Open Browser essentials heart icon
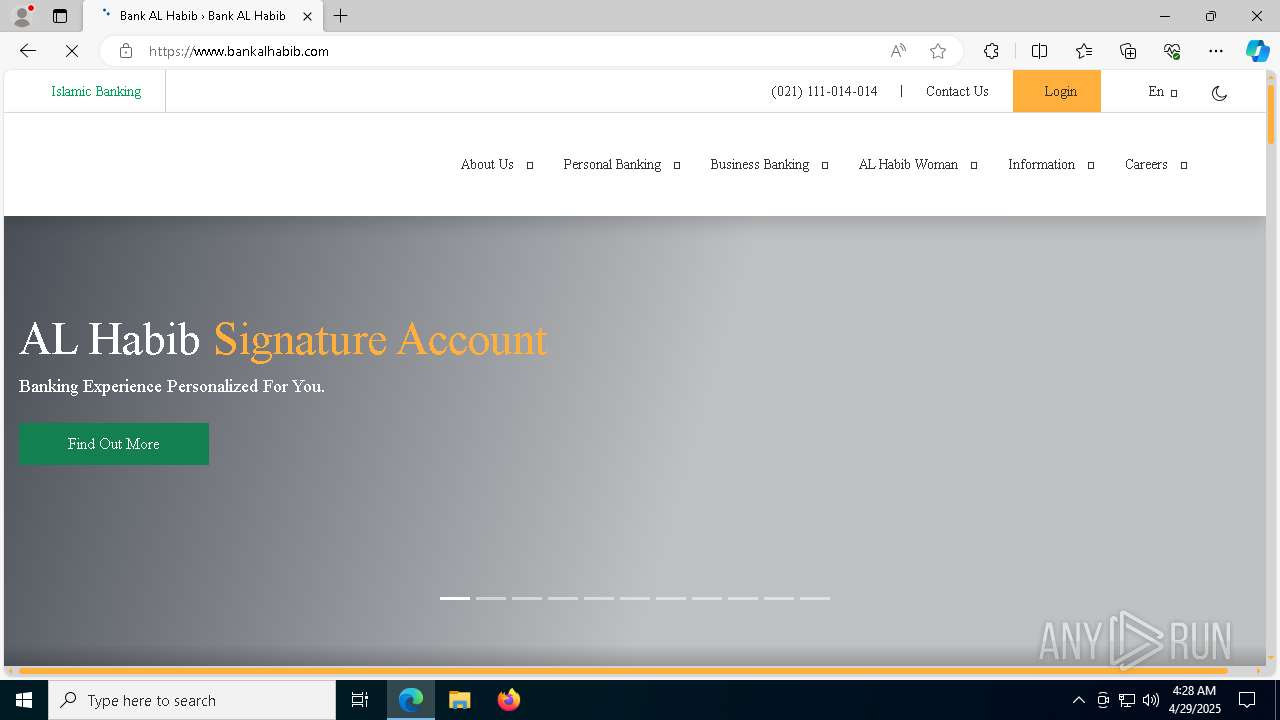Image resolution: width=1280 pixels, height=720 pixels. [1172, 51]
